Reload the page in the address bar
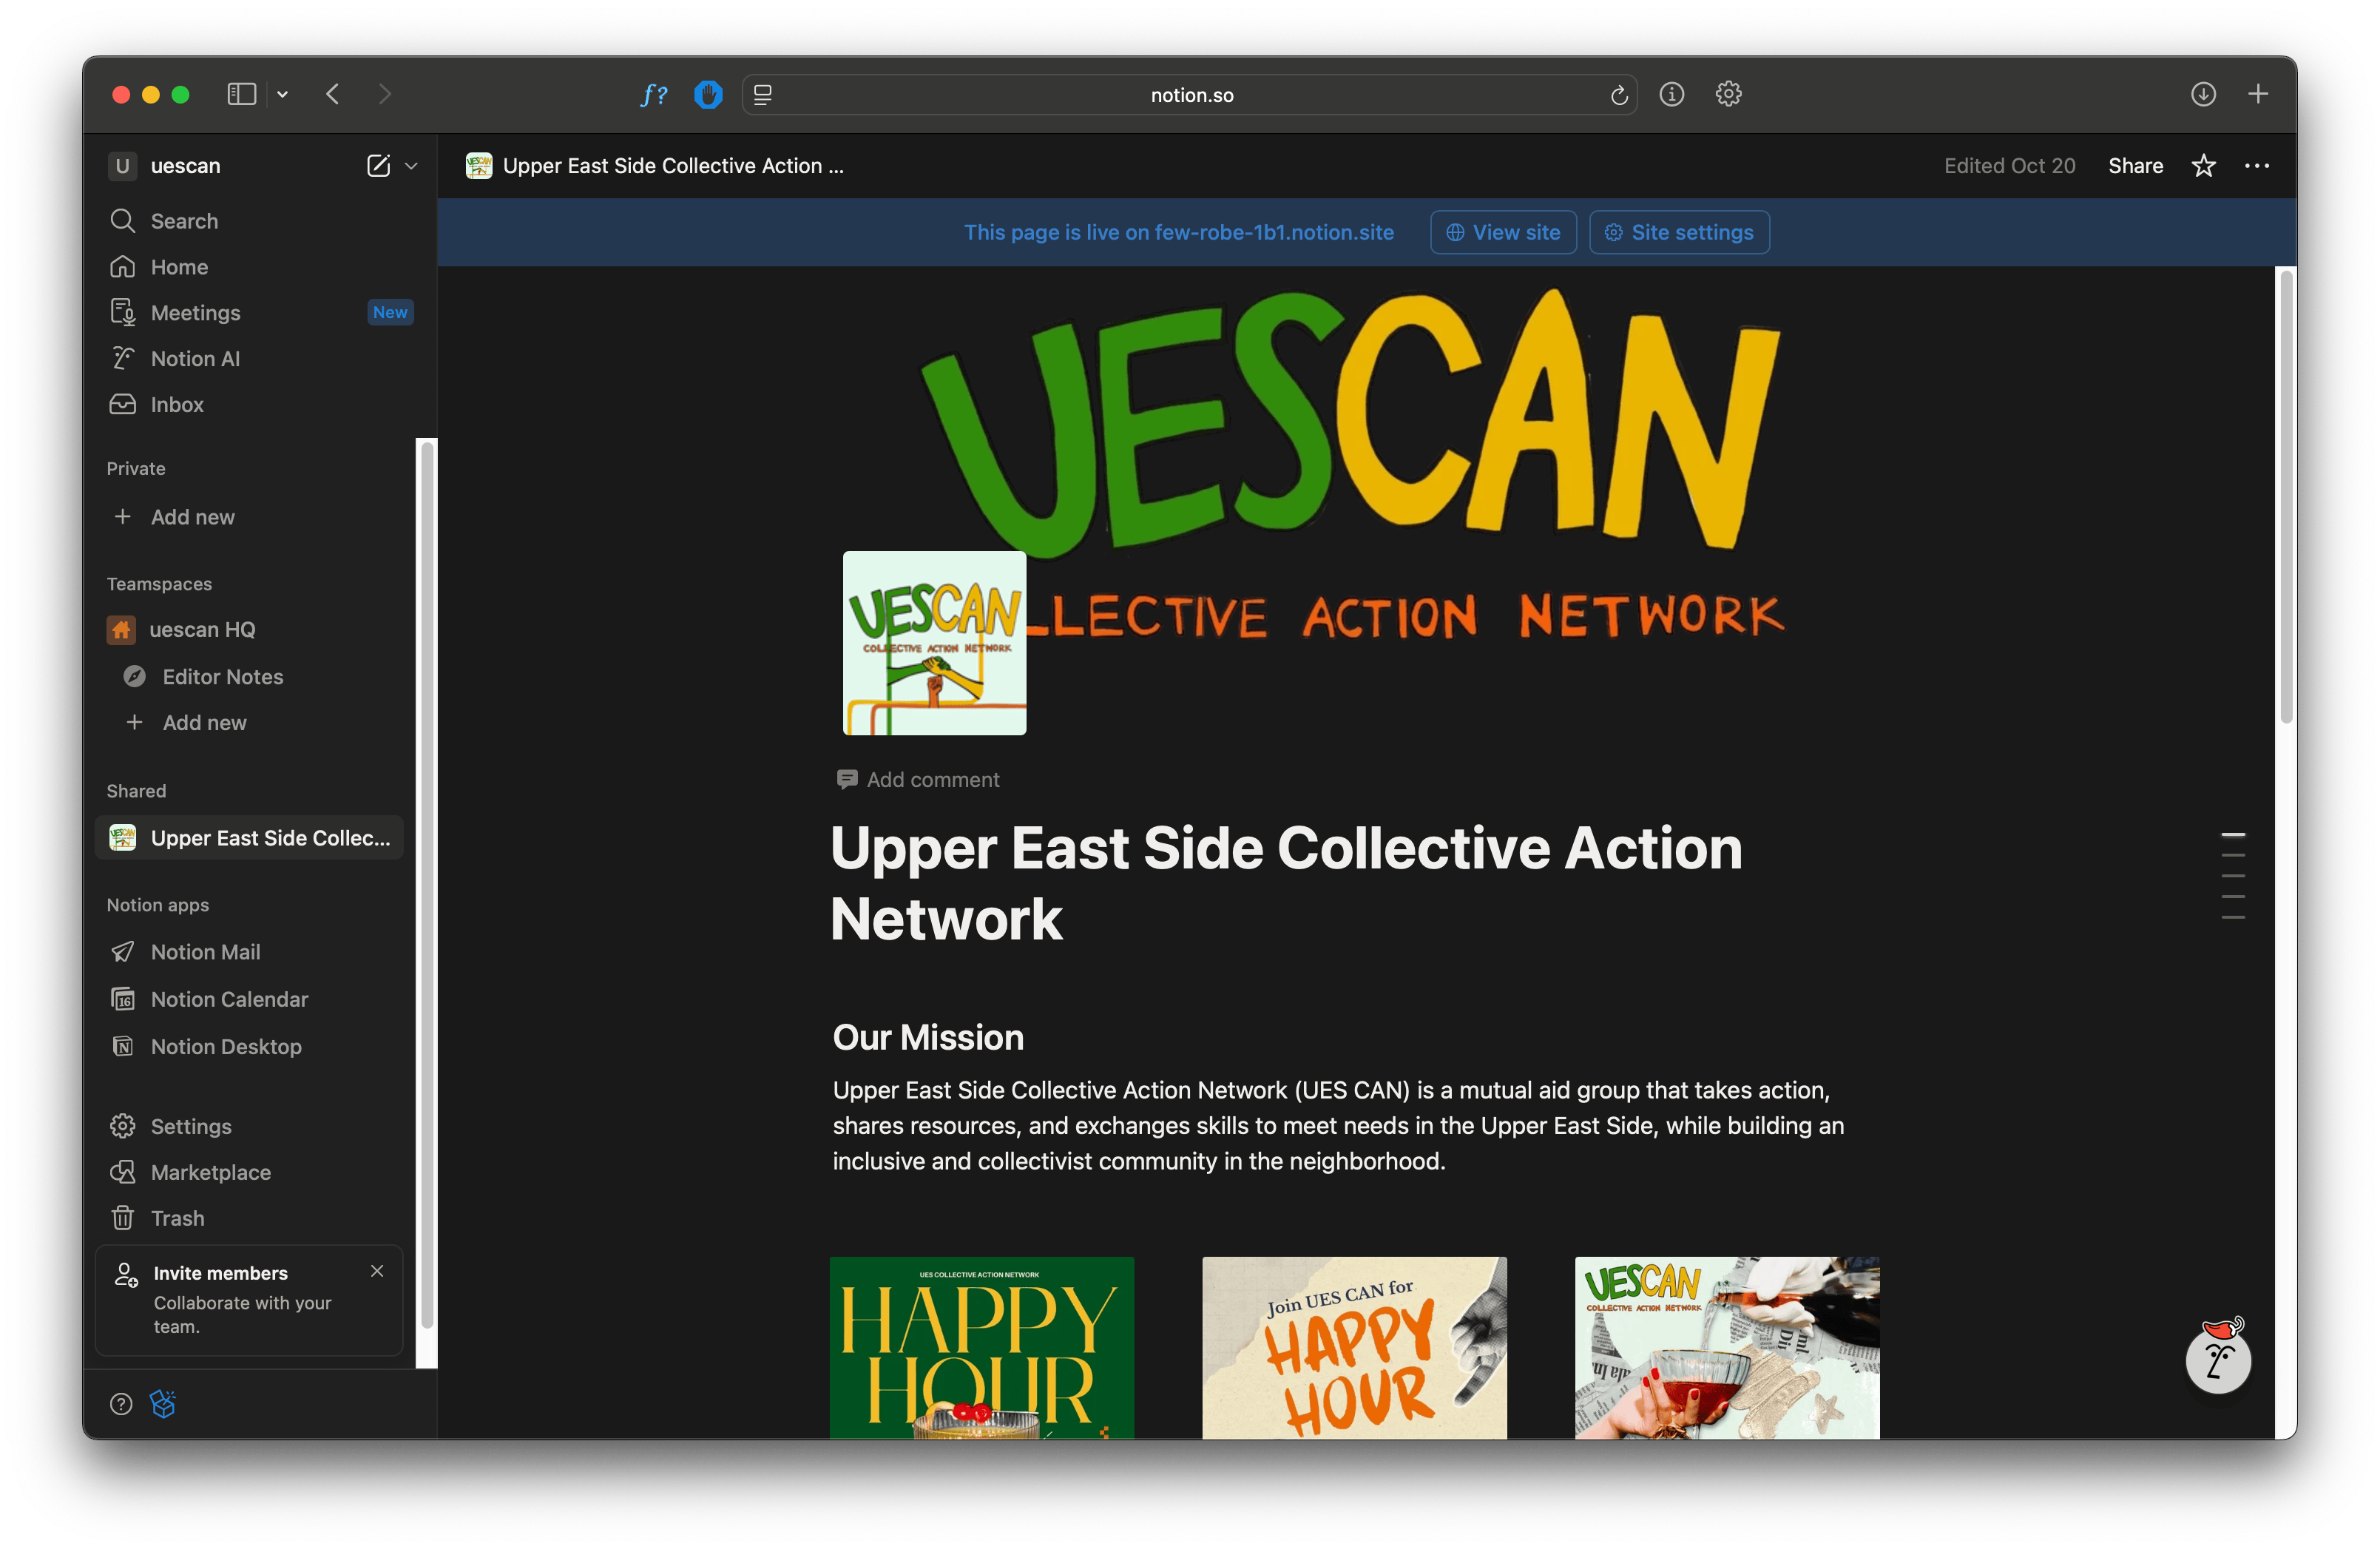 [x=1618, y=95]
